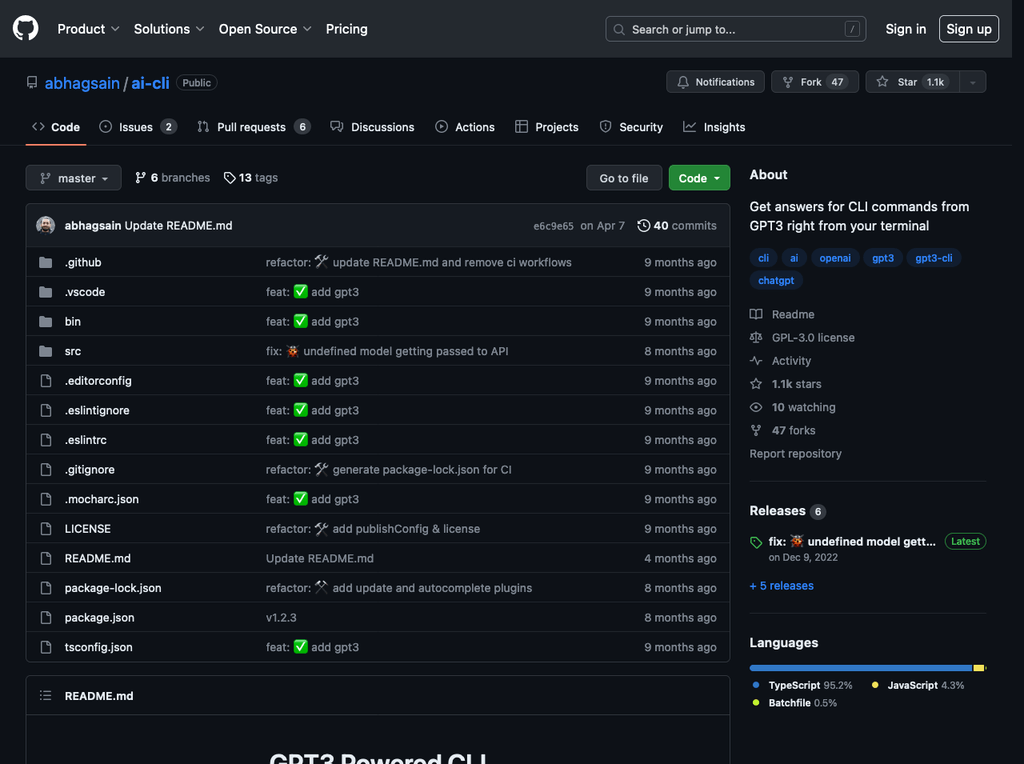Viewport: 1024px width, 764px height.
Task: Open the package.json file
Action: coord(99,618)
